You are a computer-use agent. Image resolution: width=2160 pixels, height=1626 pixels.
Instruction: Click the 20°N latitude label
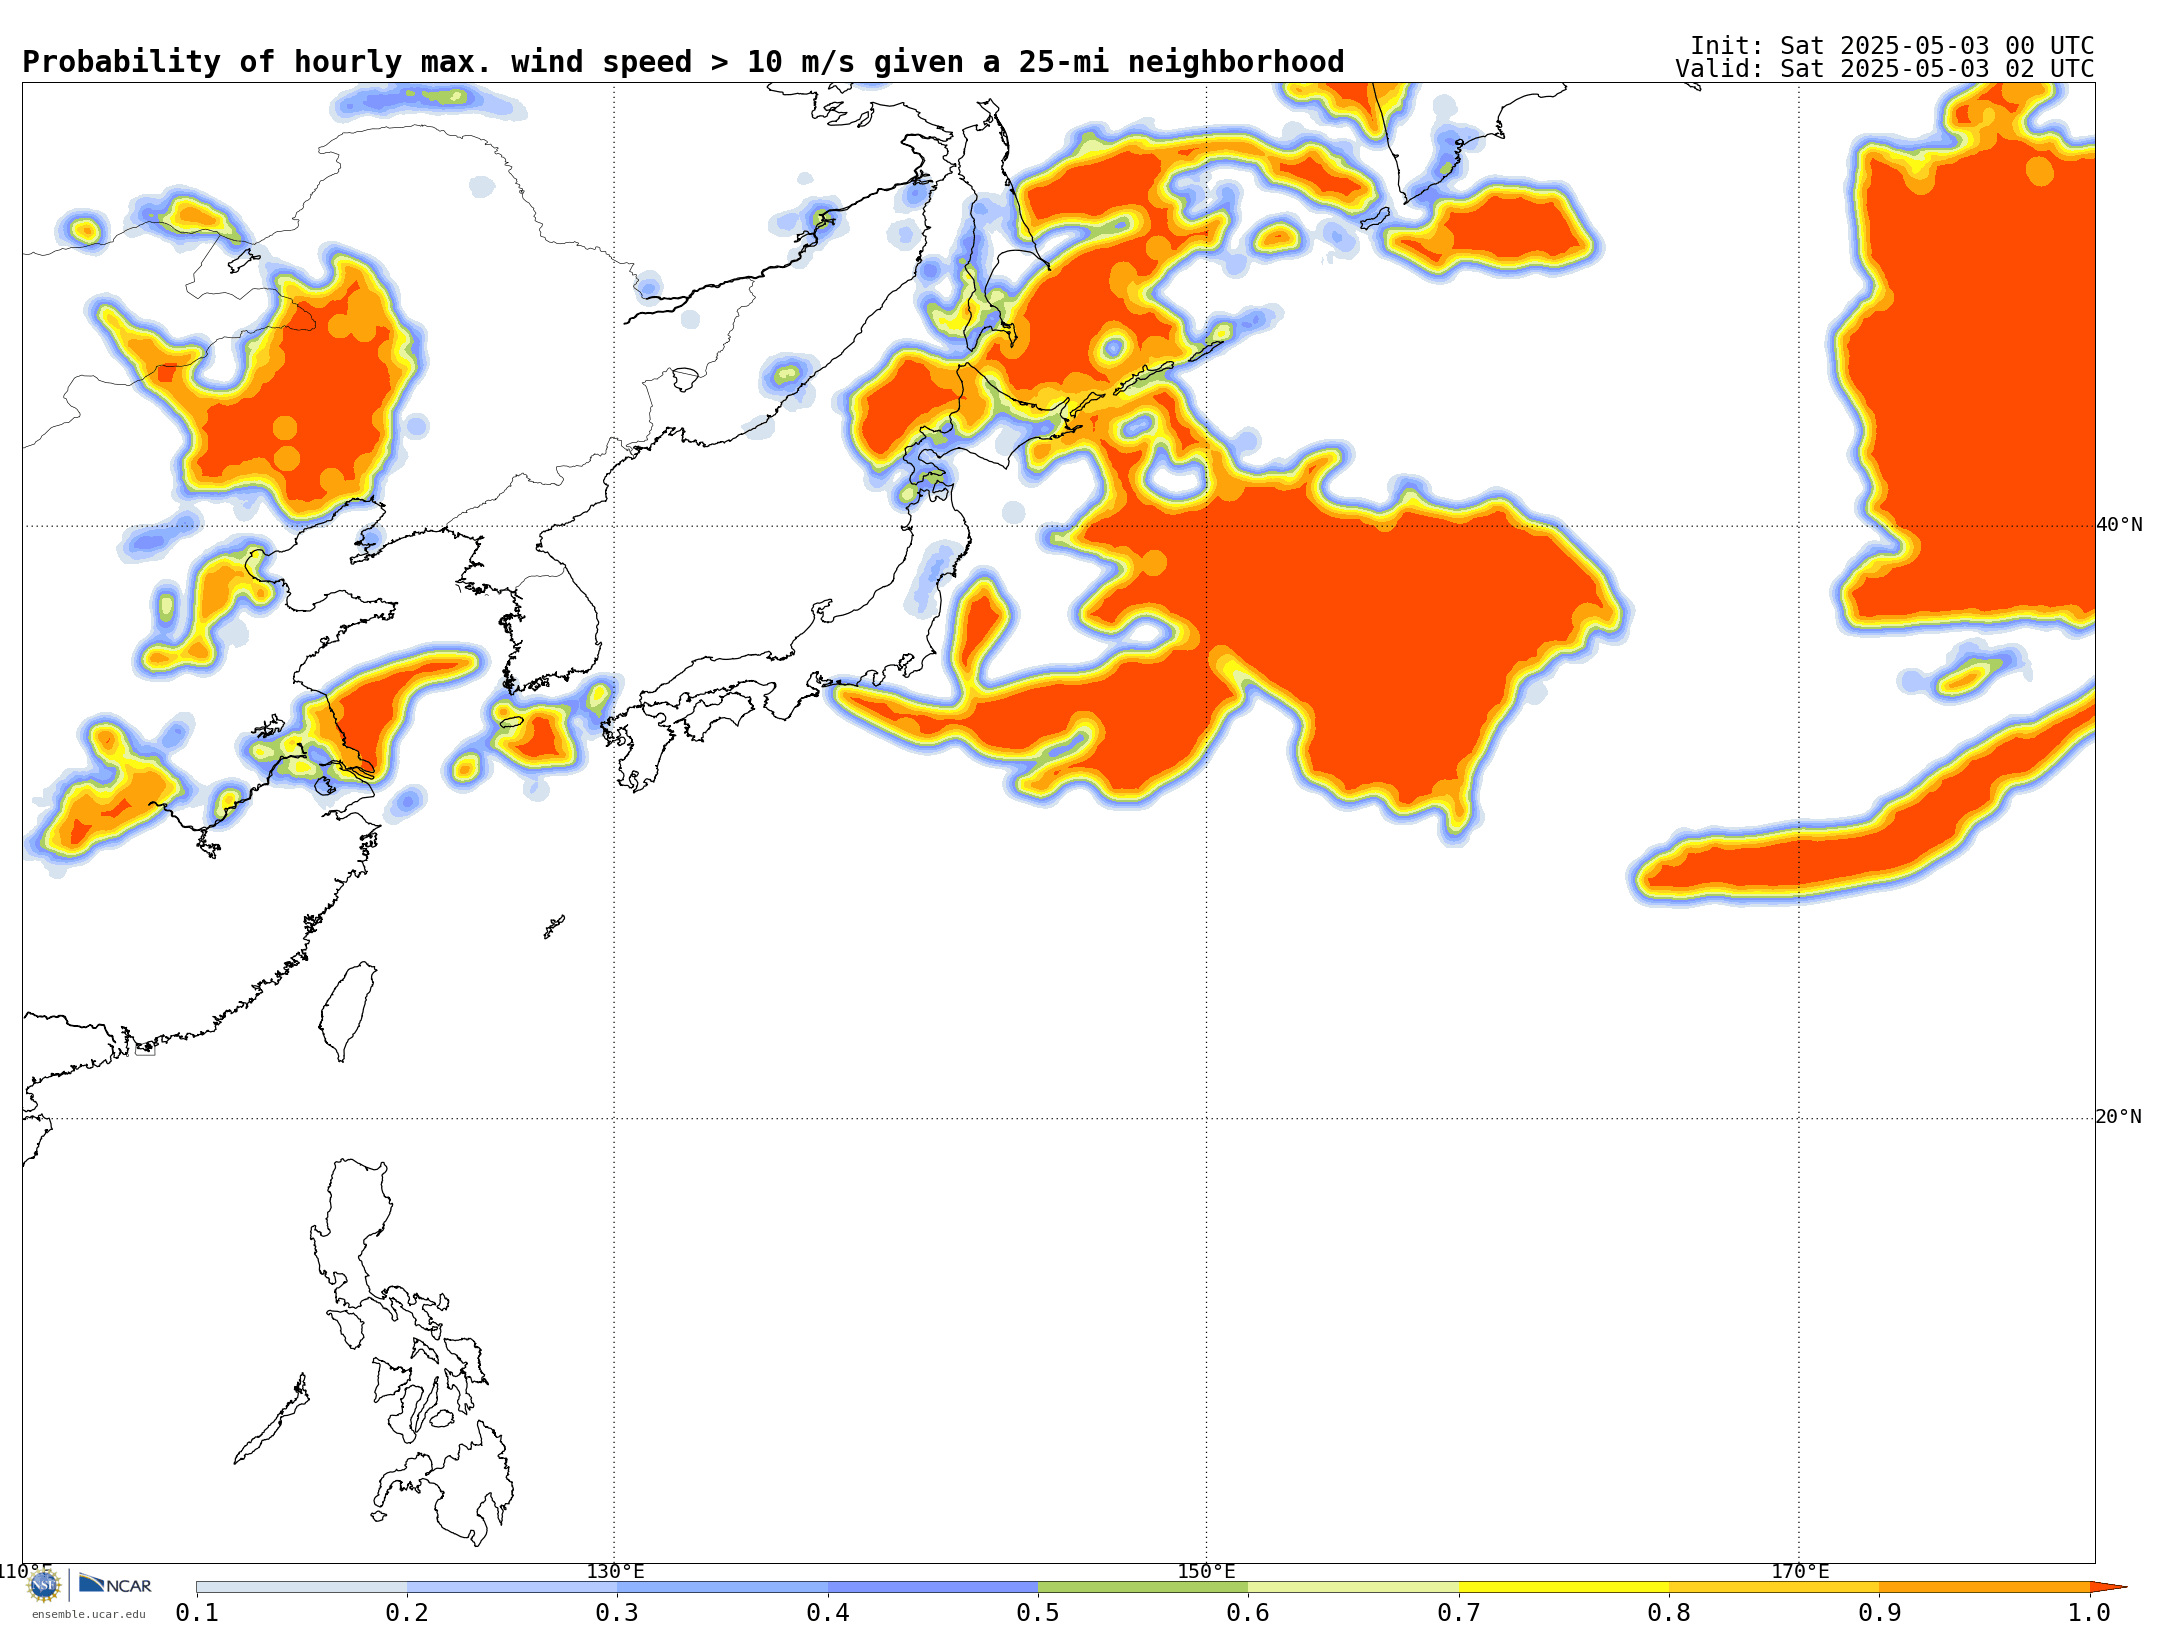(2119, 1117)
